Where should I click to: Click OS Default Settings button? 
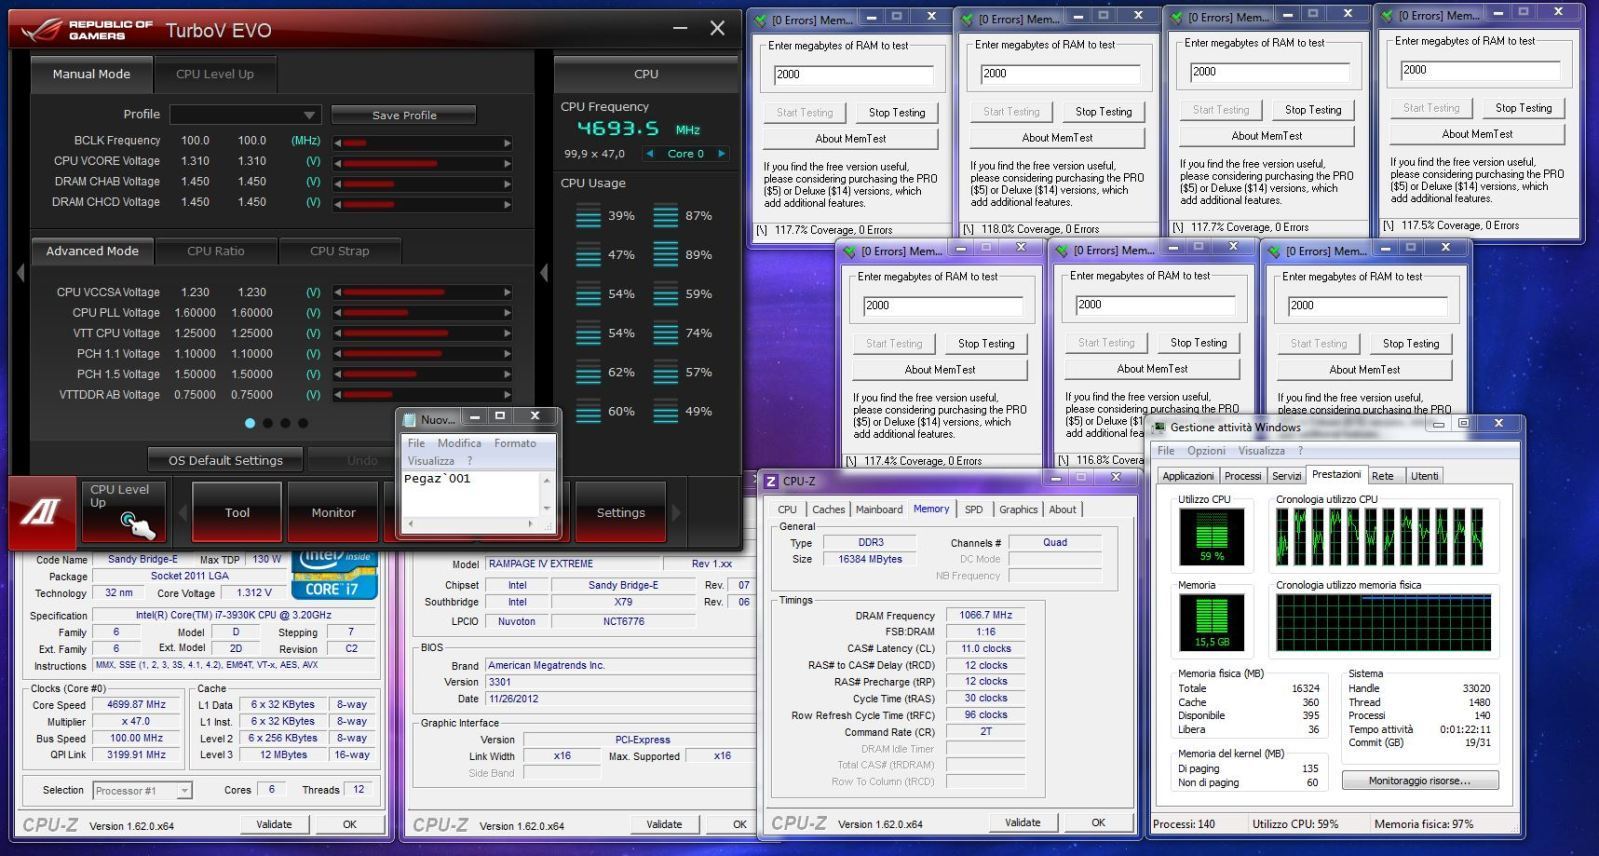(x=225, y=461)
